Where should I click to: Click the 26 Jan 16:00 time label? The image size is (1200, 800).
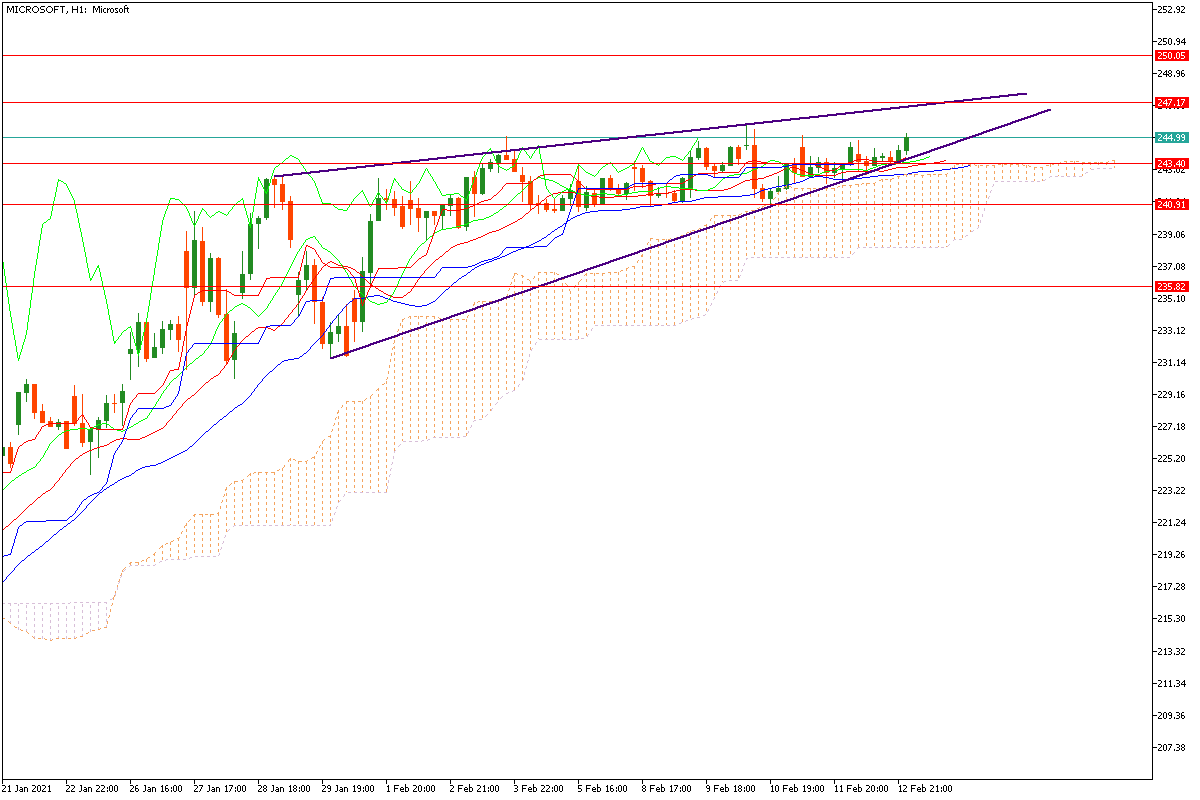tap(155, 788)
